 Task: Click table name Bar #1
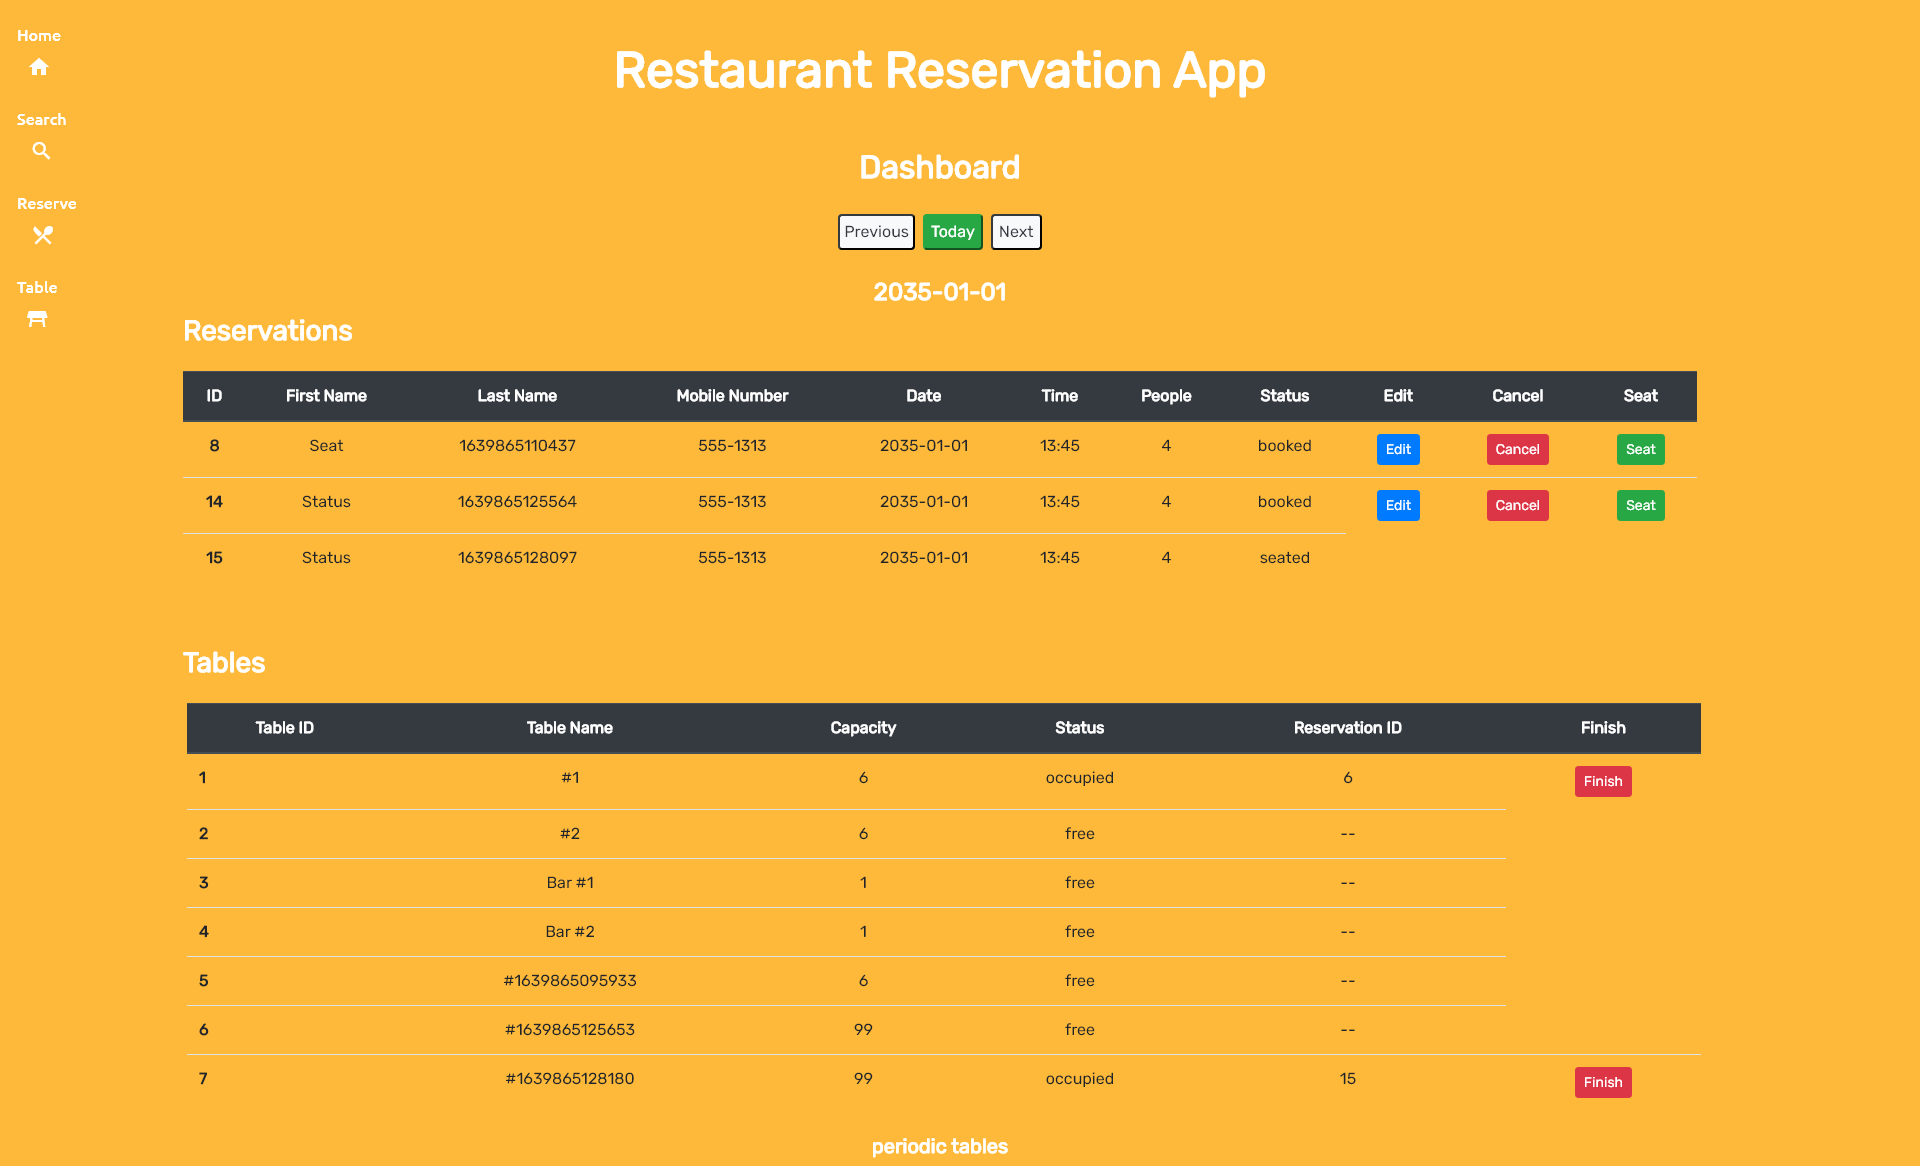[x=570, y=883]
